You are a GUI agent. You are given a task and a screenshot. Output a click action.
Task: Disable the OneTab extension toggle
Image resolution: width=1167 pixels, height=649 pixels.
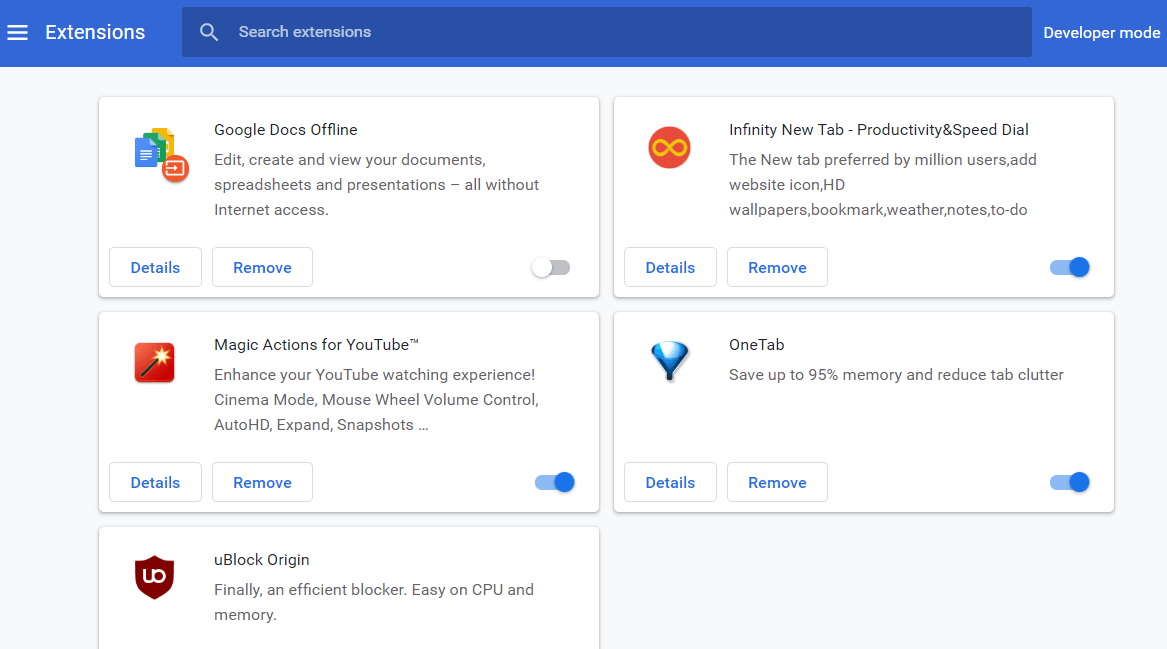pos(1069,482)
